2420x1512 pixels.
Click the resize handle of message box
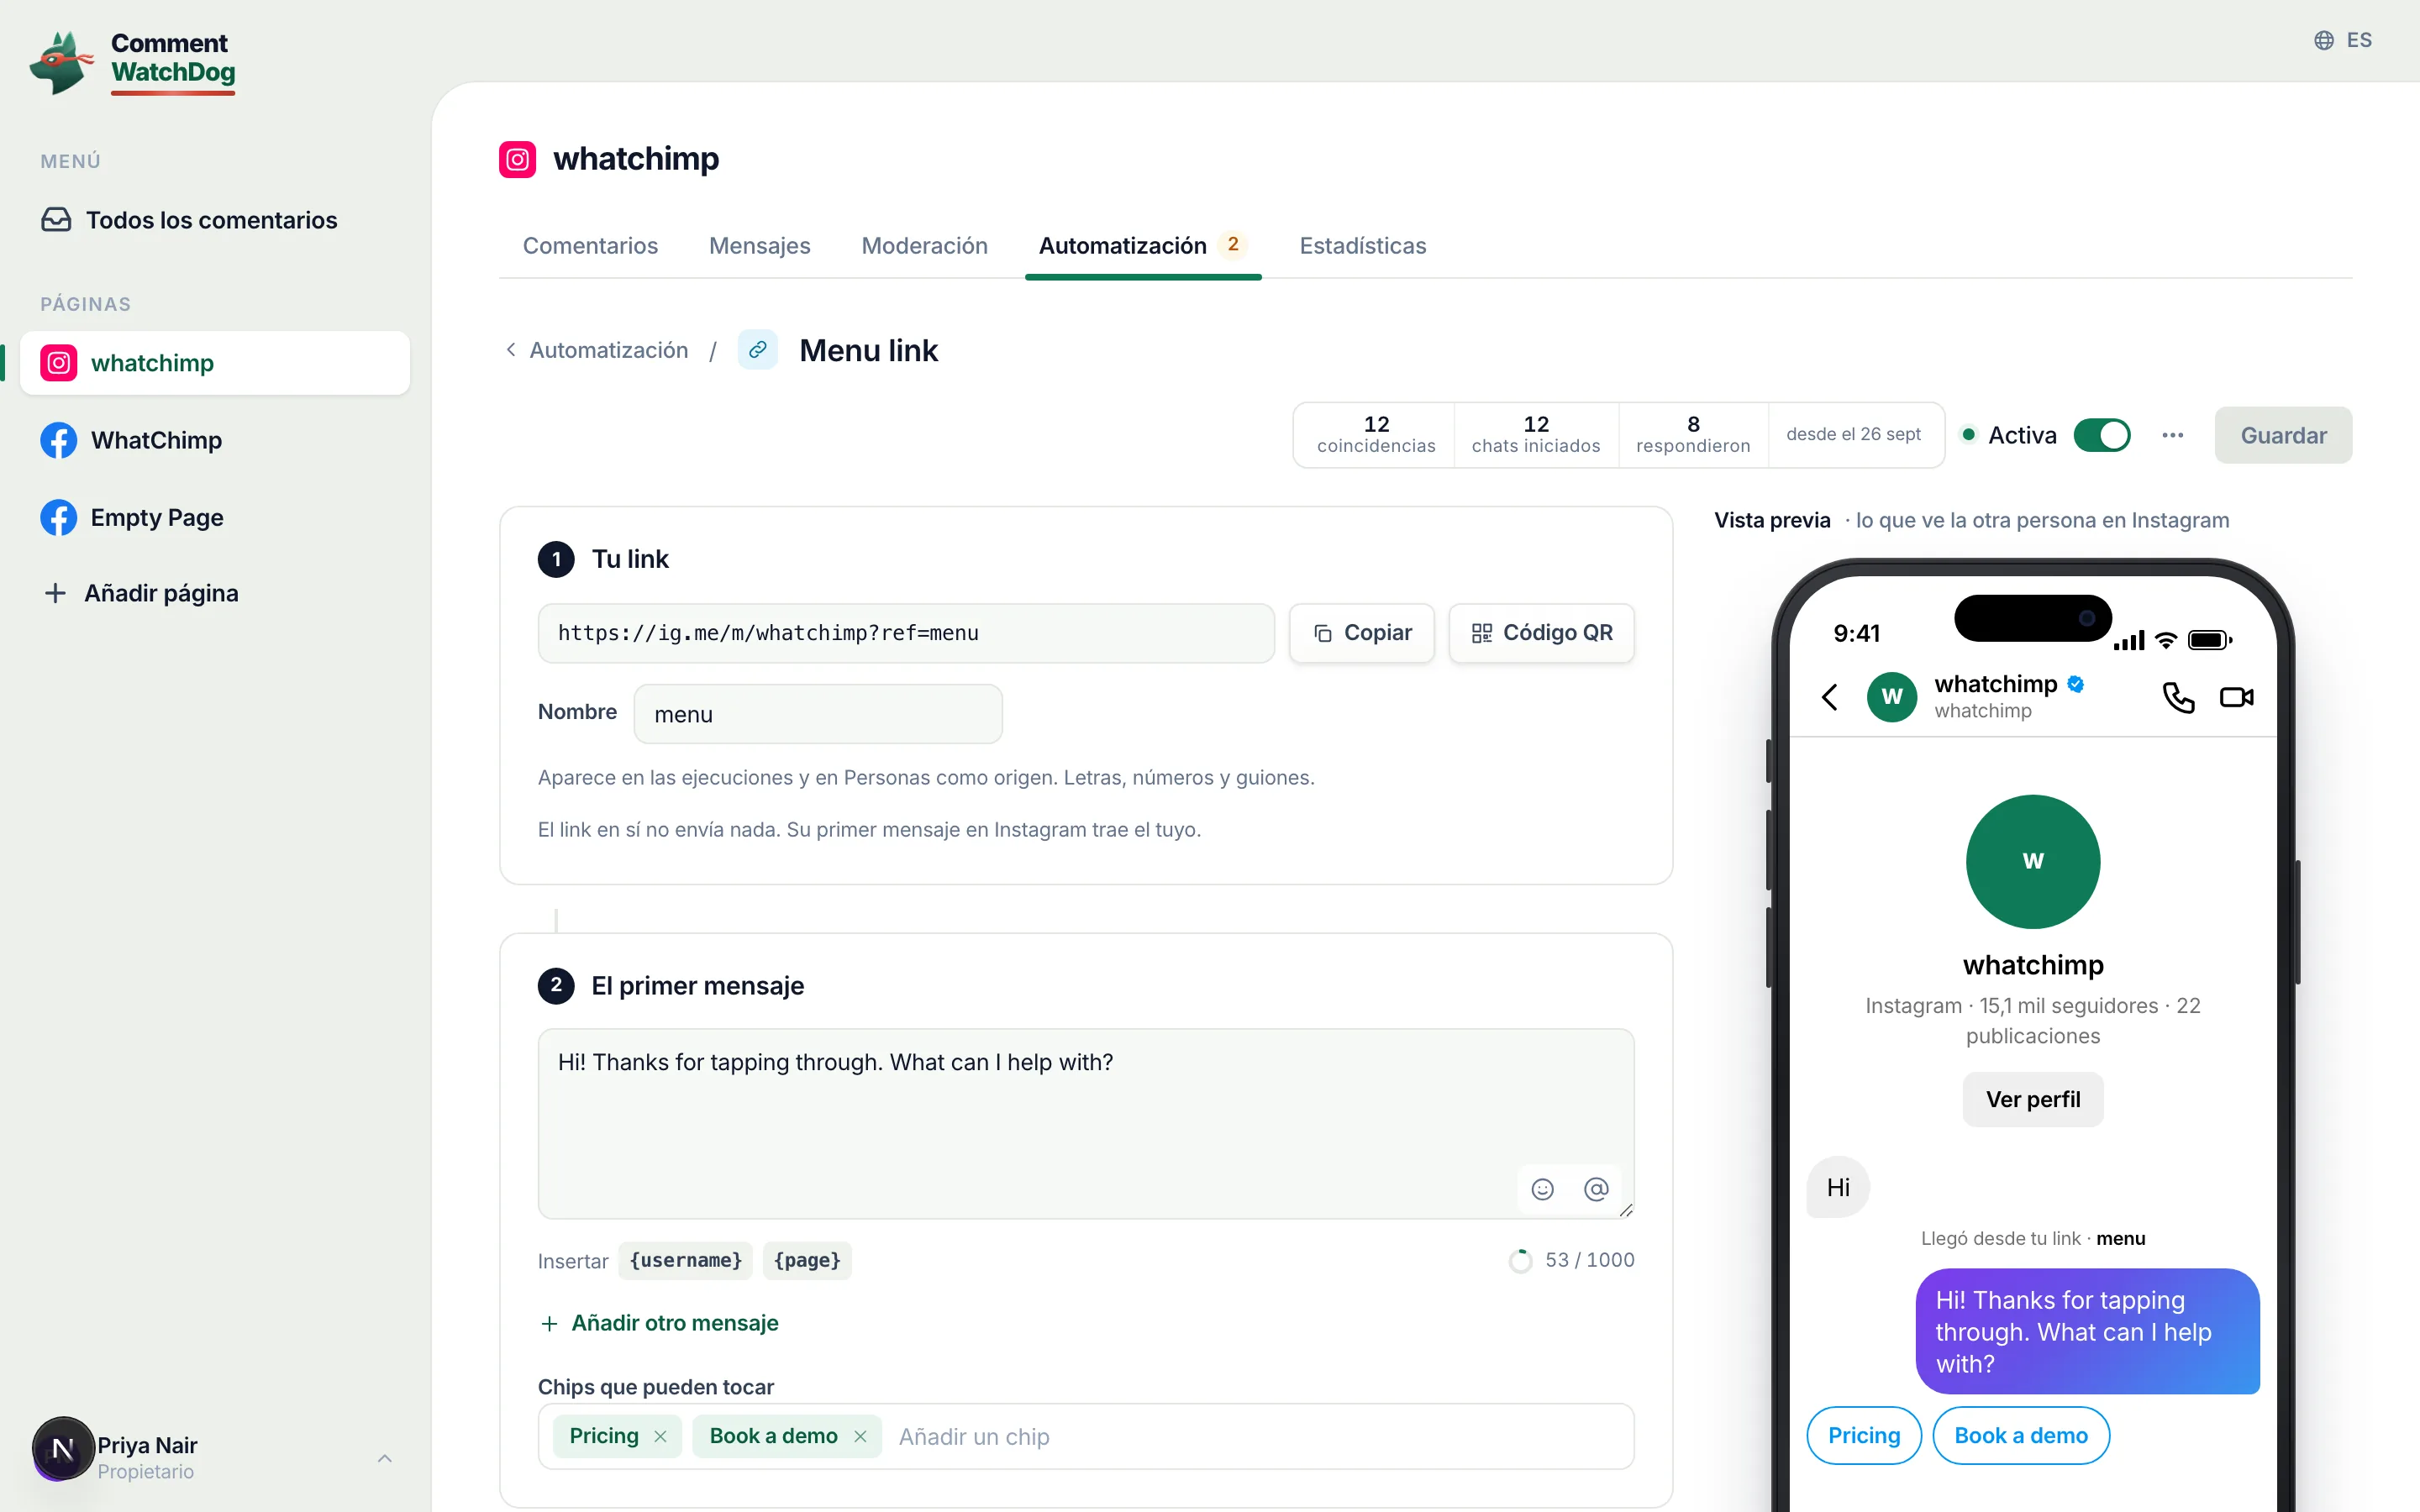tap(1625, 1209)
